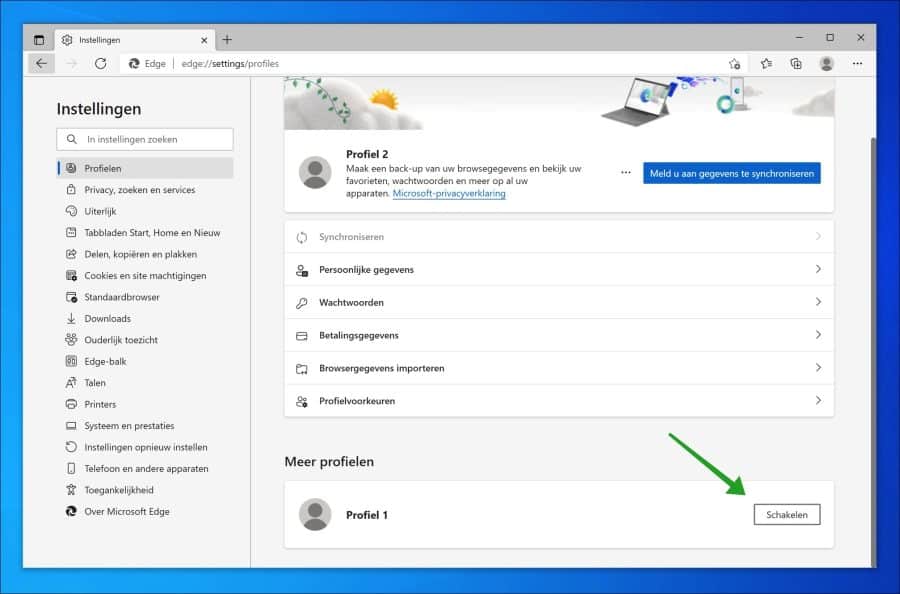Screen dimensions: 900x594
Task: Click the Edge logo in address bar
Action: [134, 64]
